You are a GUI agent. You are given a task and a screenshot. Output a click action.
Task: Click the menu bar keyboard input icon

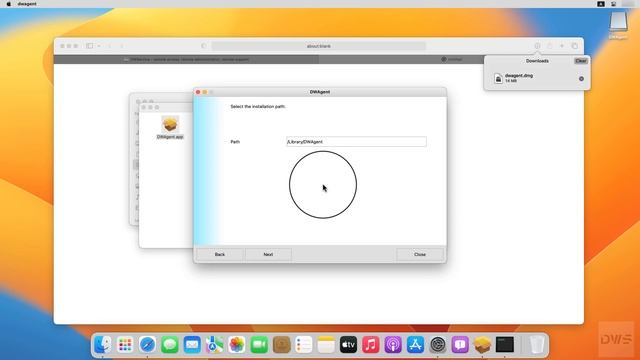pos(601,4)
